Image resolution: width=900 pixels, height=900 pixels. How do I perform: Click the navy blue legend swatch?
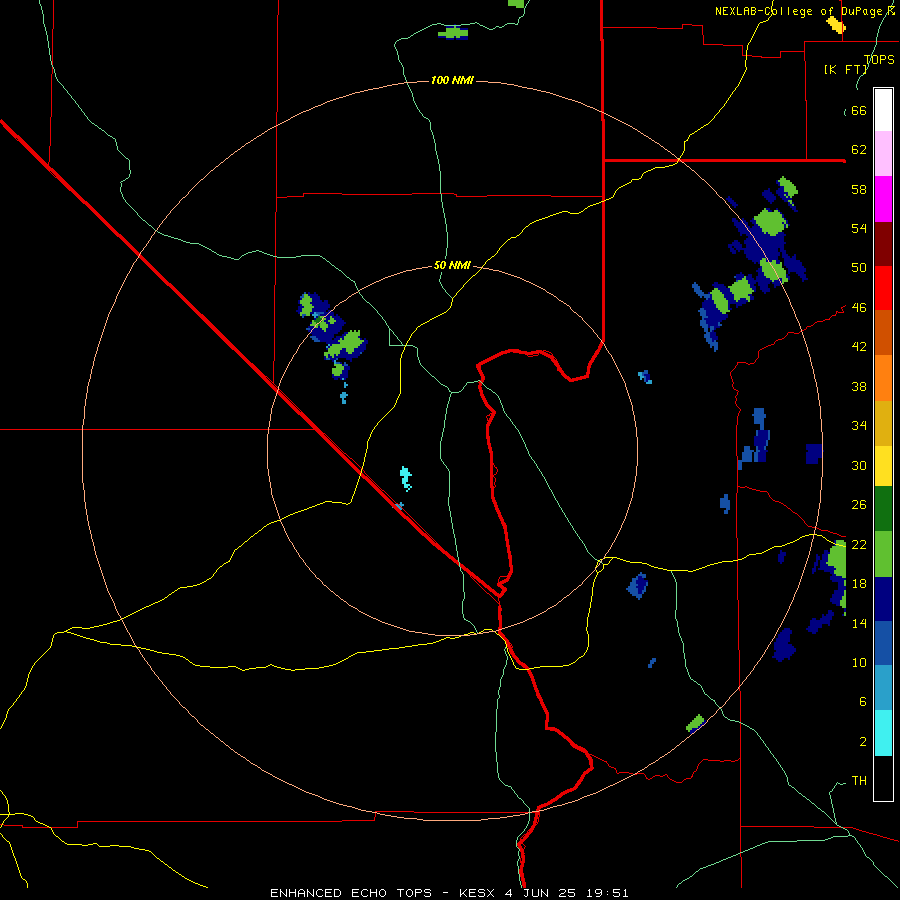(883, 599)
